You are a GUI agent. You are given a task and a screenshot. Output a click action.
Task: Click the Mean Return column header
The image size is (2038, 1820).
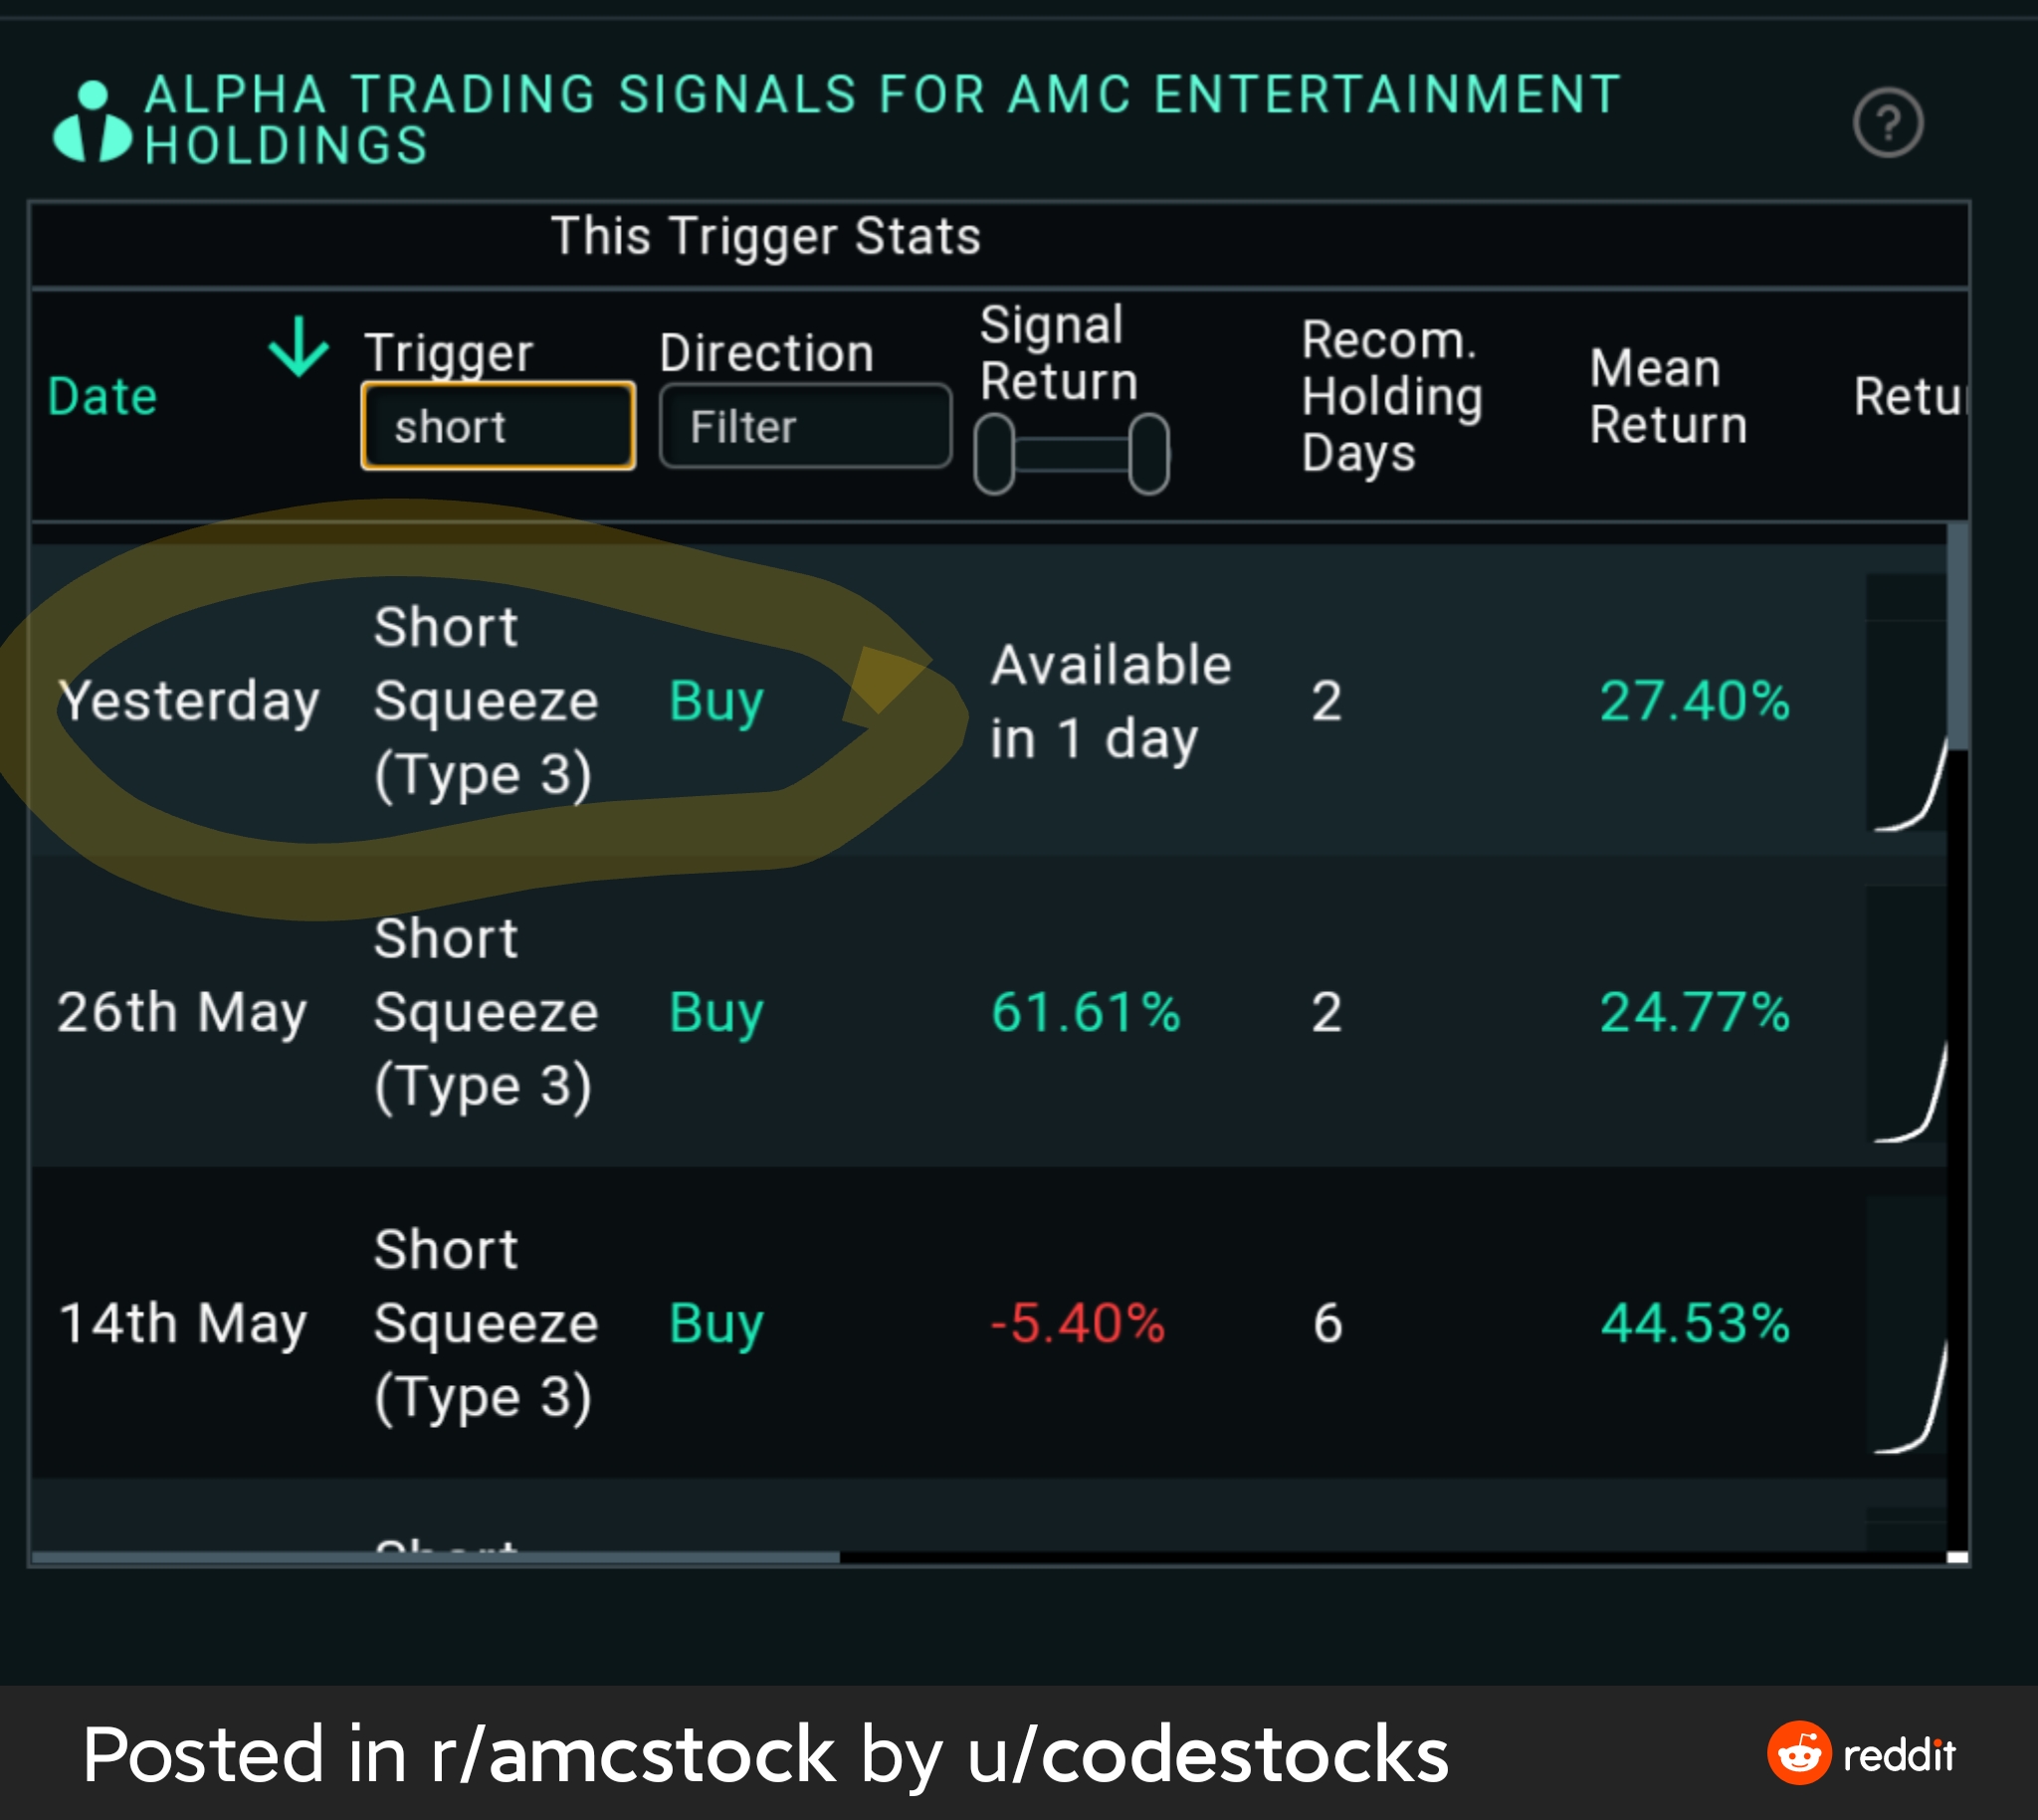tap(1668, 396)
